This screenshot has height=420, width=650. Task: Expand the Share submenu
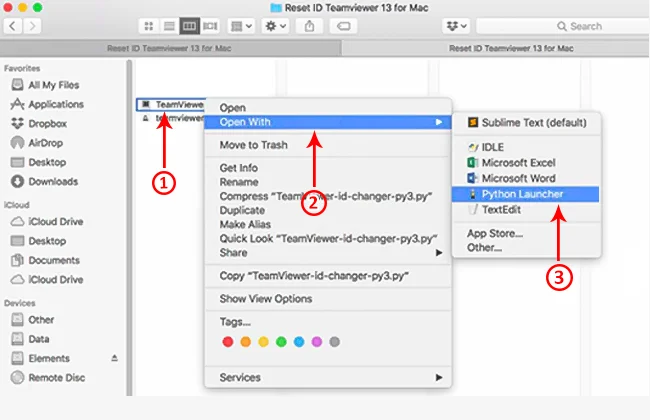click(x=327, y=253)
